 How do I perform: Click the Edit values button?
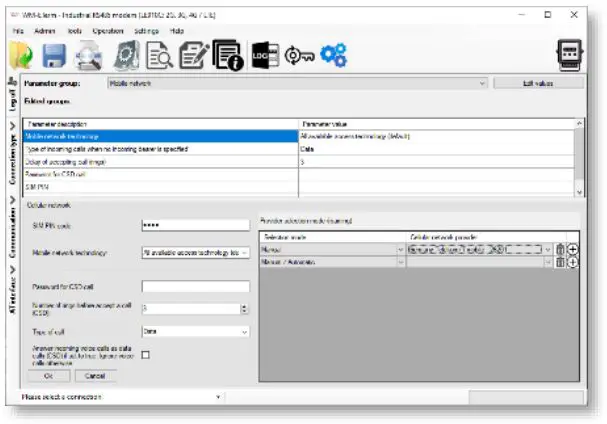pos(538,83)
